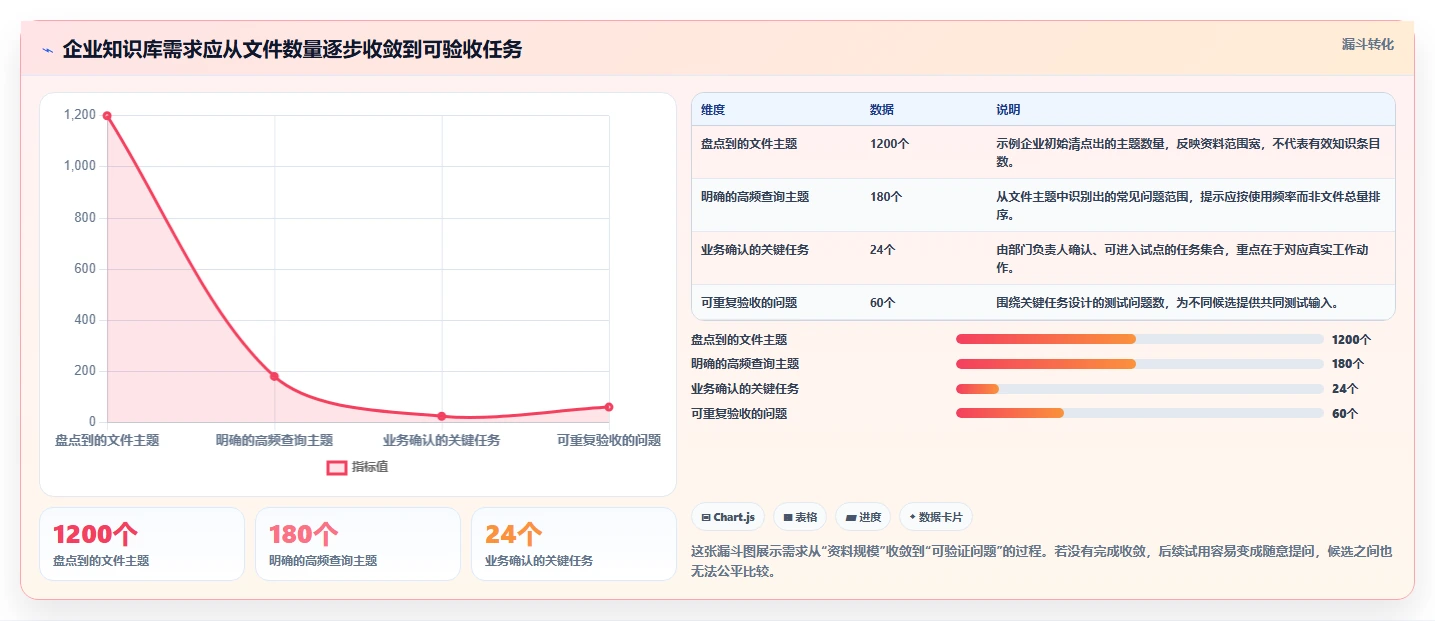Click the 业务确认的关键任务 progress bar

tap(1140, 389)
